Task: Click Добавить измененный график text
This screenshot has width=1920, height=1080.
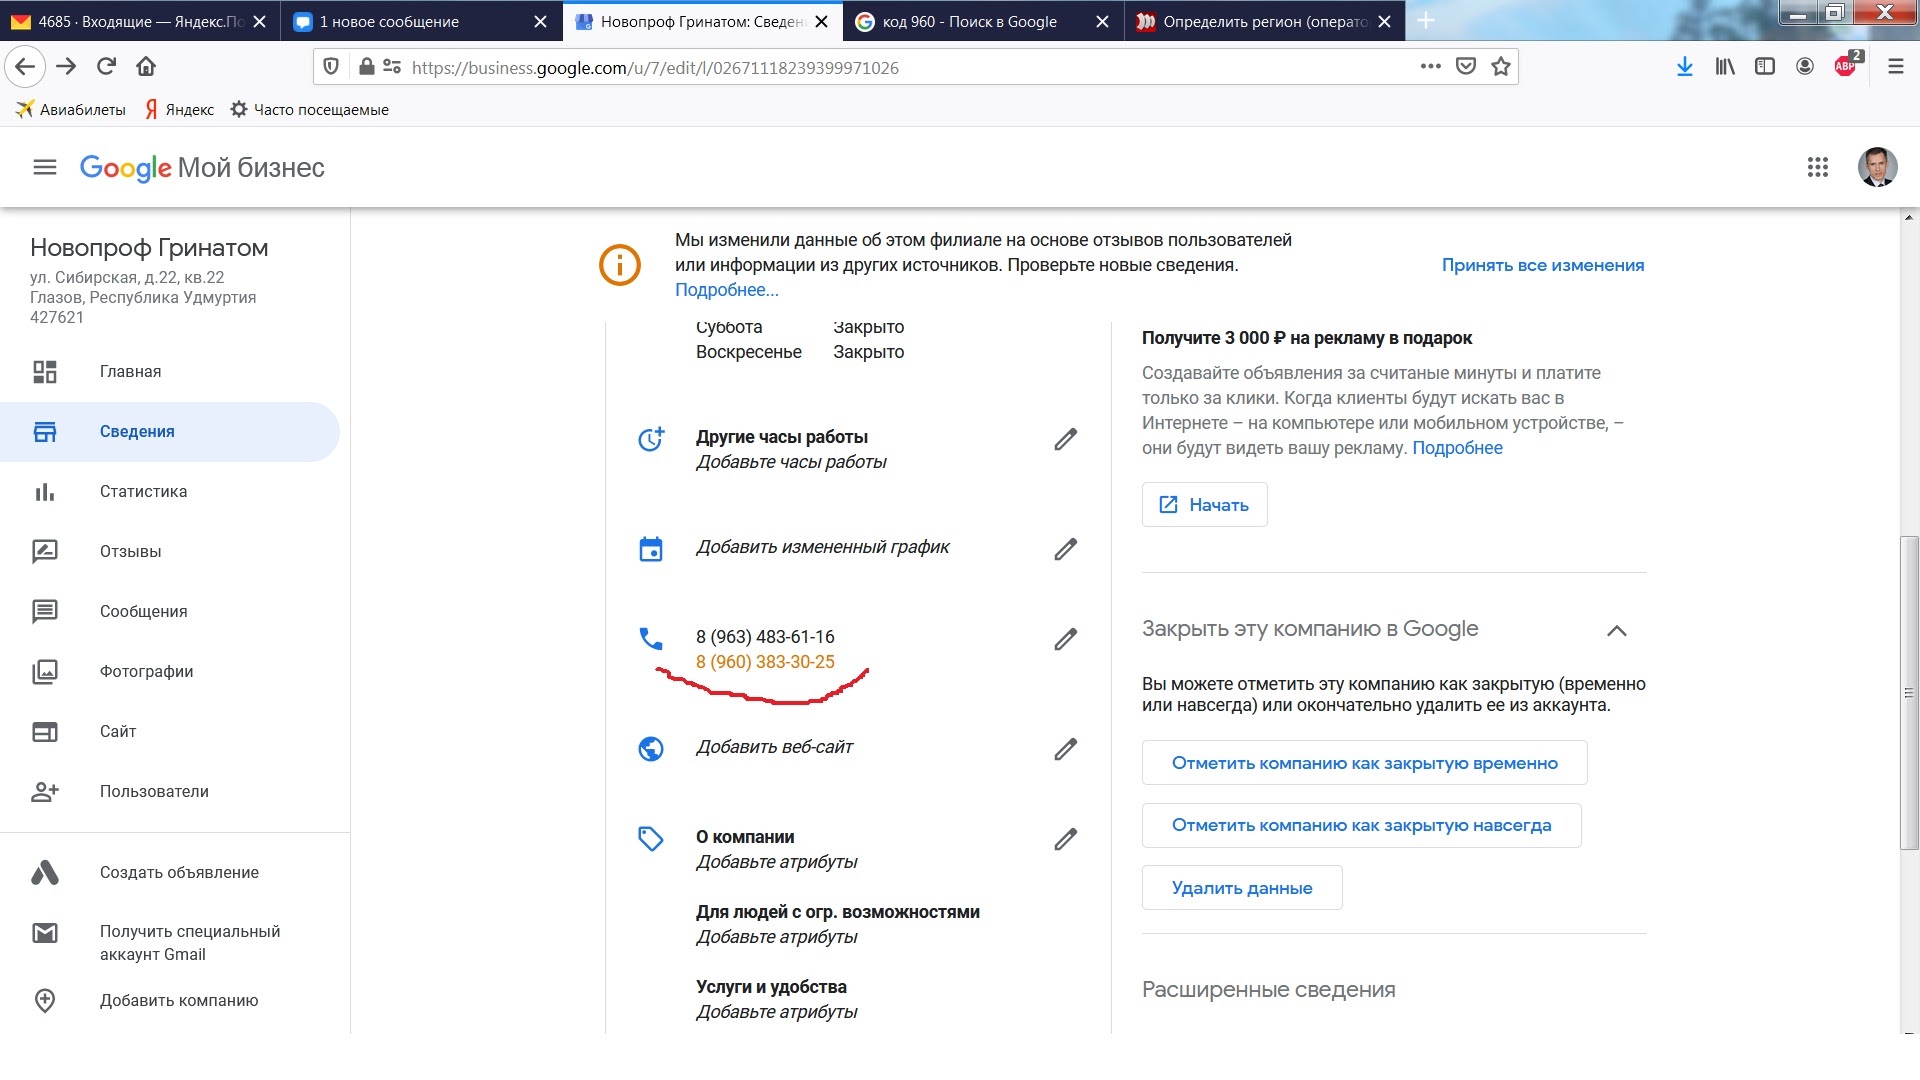Action: 823,547
